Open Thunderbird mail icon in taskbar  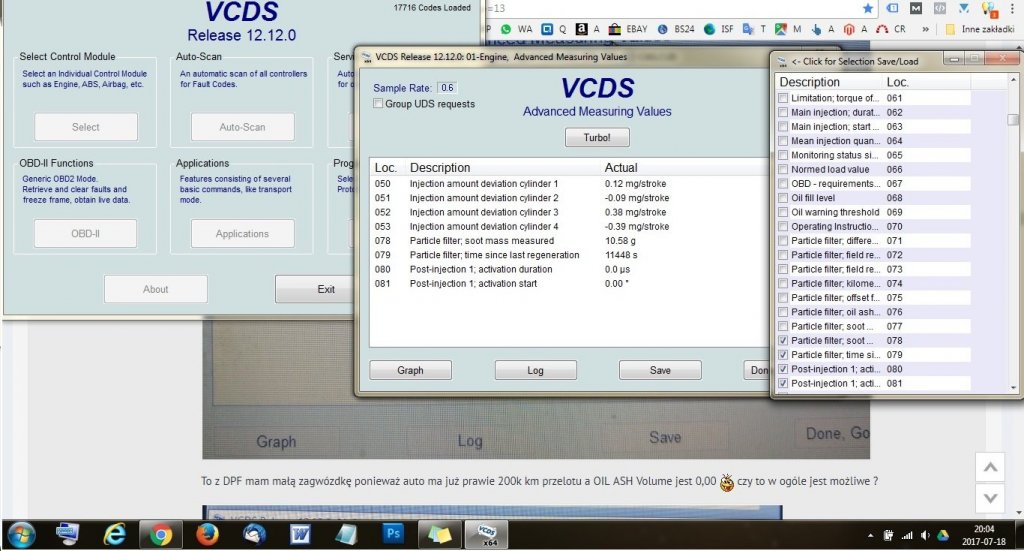[x=254, y=535]
